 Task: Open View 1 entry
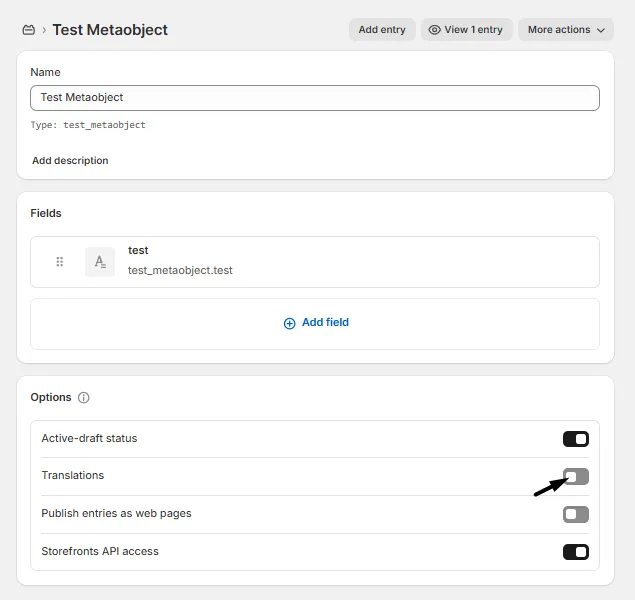pos(467,30)
